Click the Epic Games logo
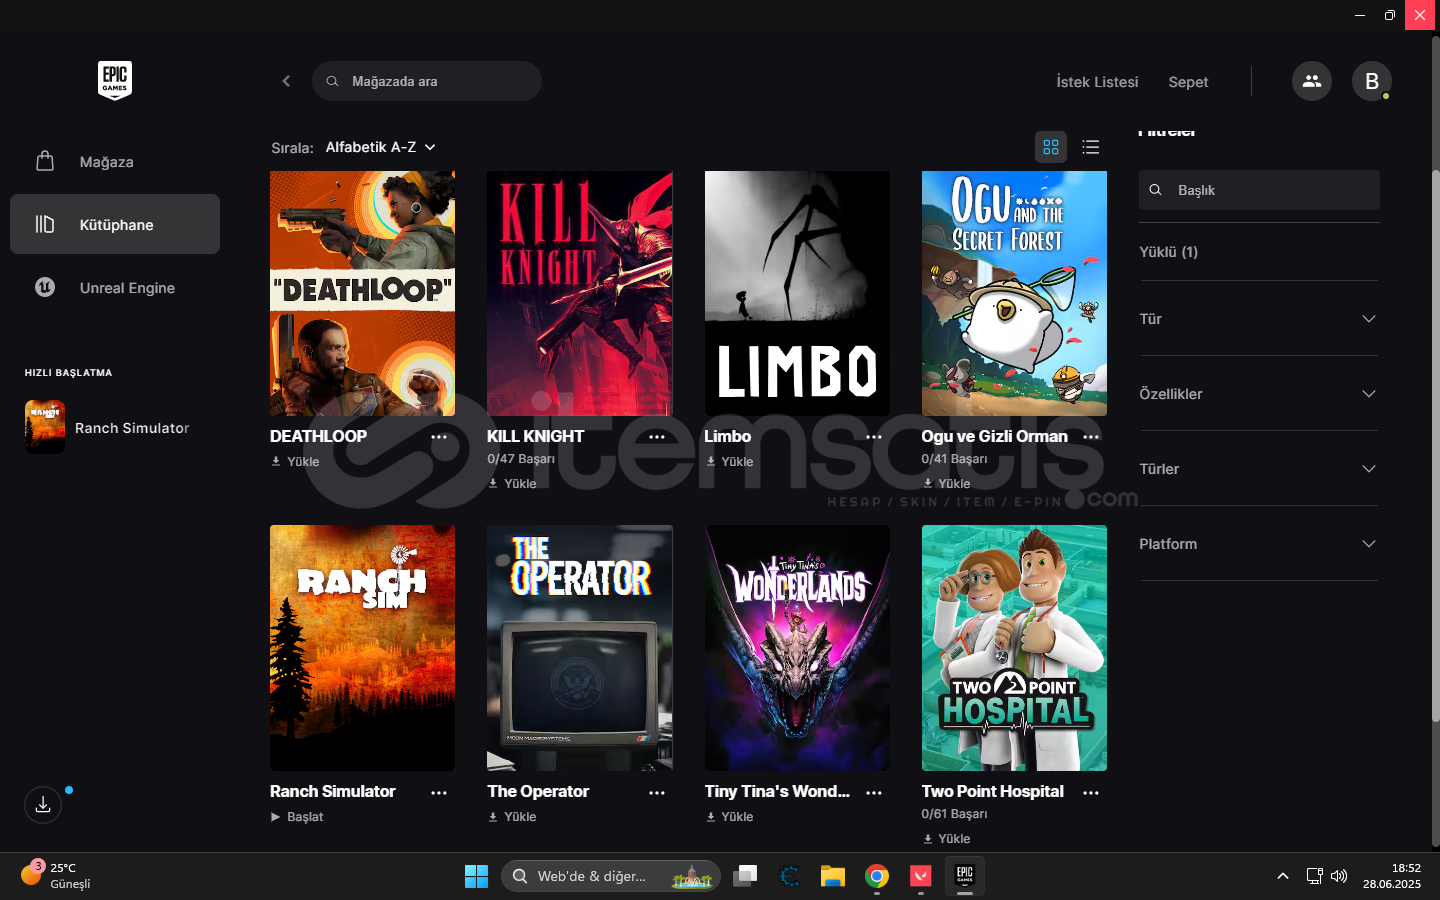 click(115, 81)
